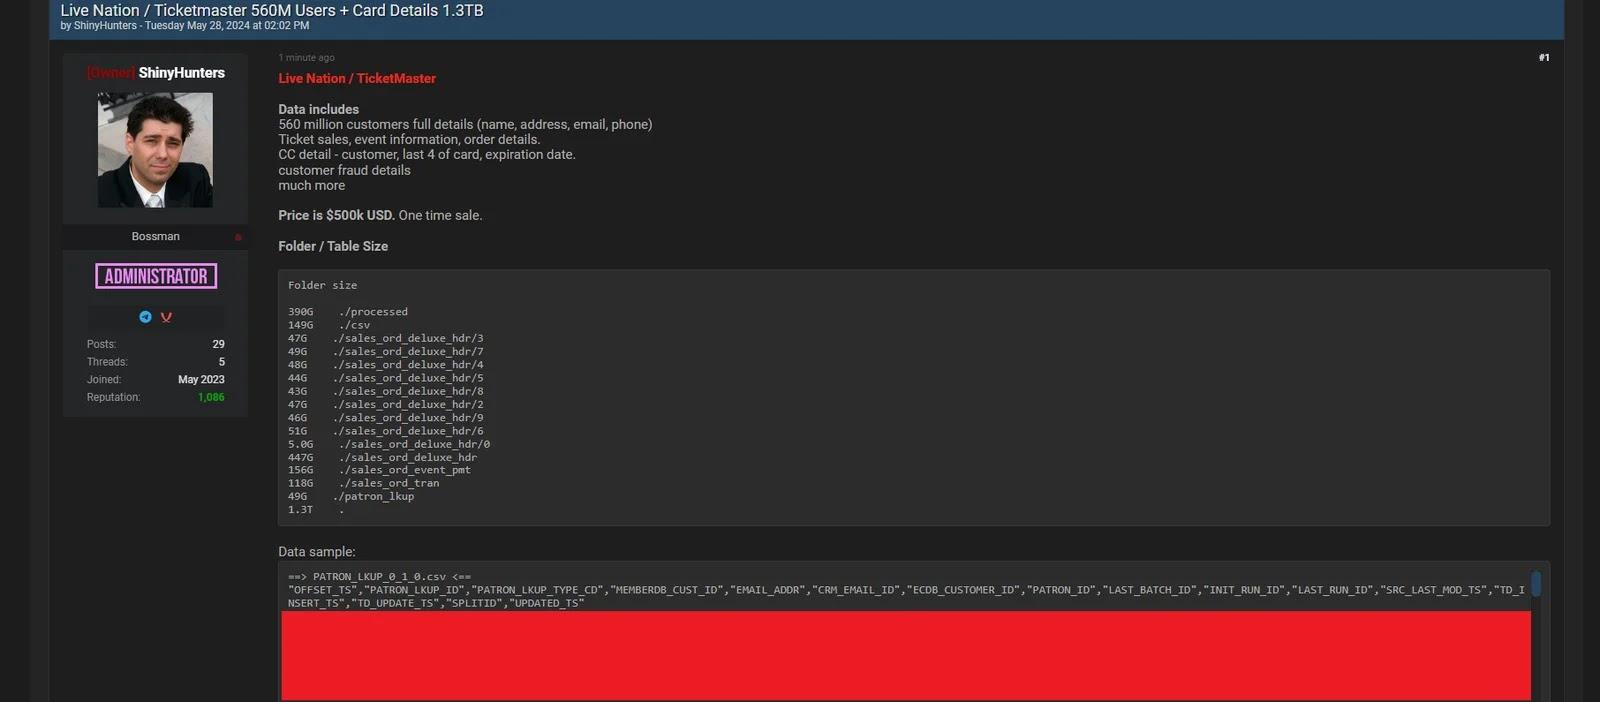Open post number #1 permalink

(1544, 58)
